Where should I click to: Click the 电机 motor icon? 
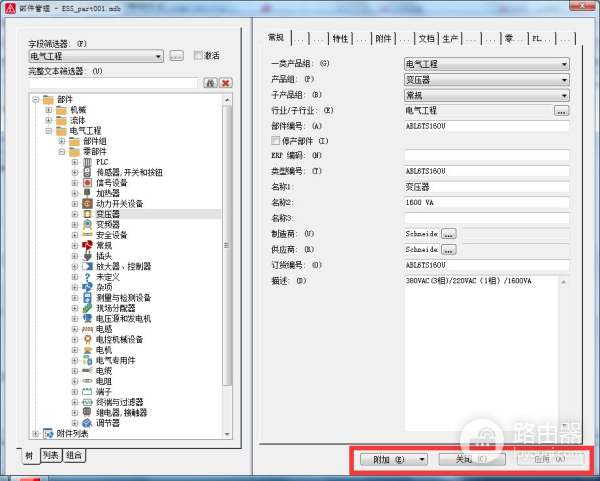coord(87,350)
